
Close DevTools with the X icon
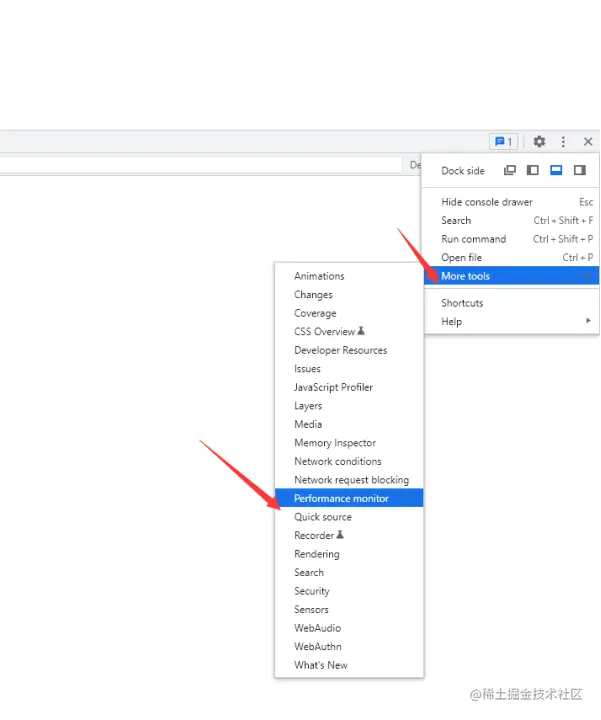(588, 141)
